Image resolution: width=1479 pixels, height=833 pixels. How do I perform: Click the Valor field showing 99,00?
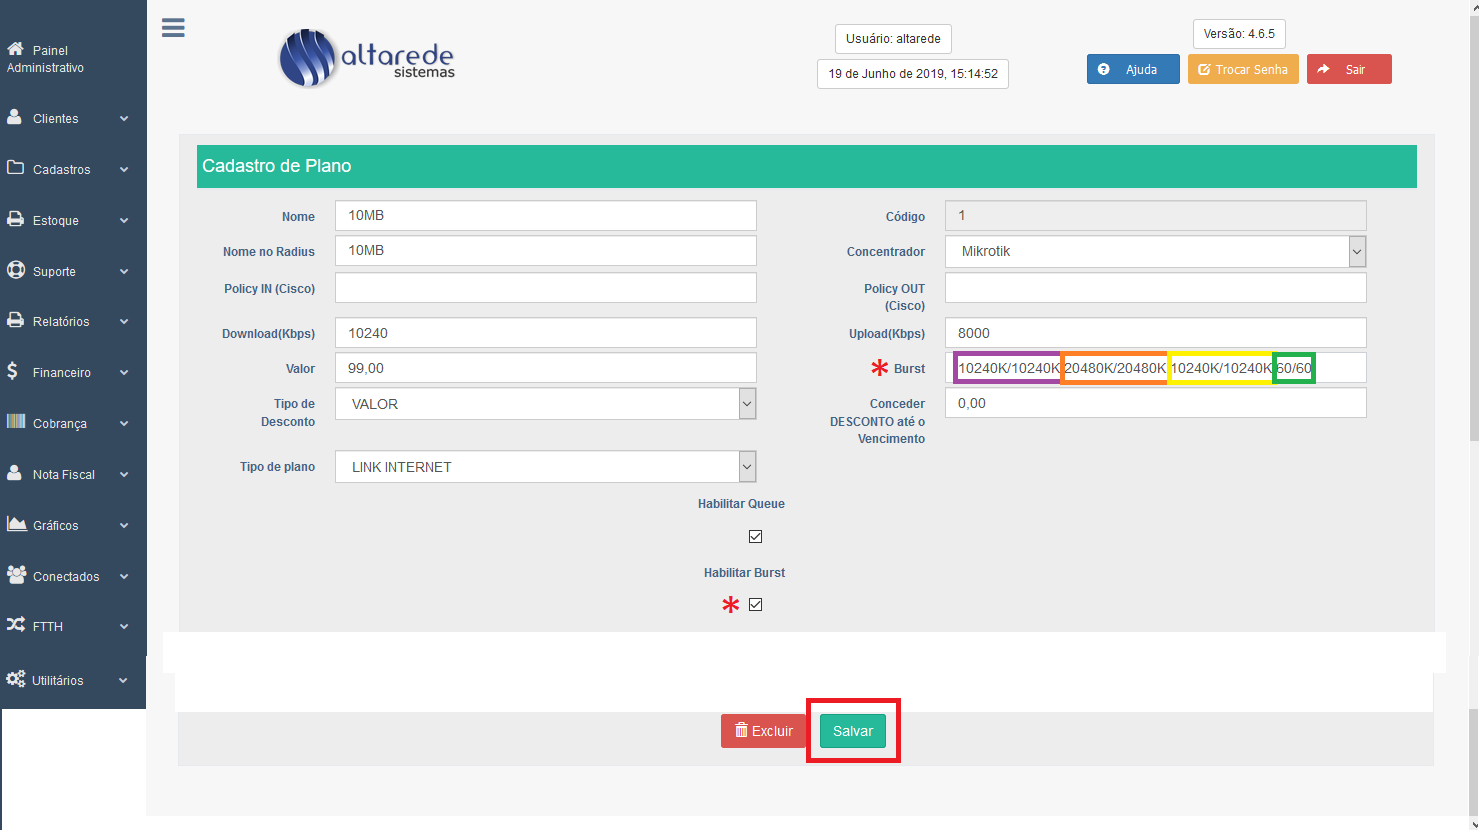(x=545, y=368)
